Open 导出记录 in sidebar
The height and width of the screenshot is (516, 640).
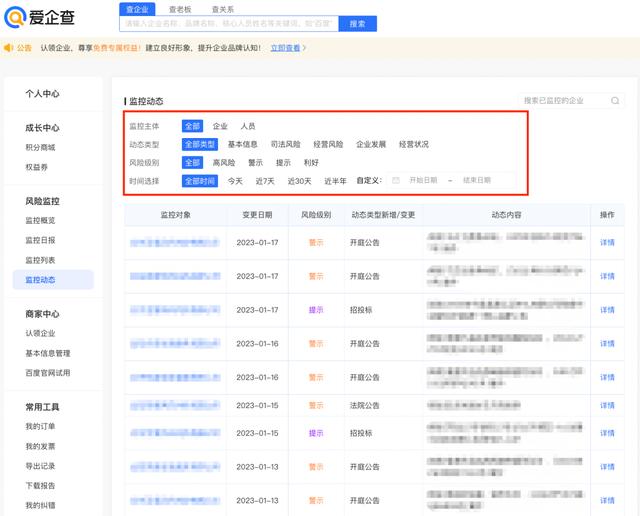[x=40, y=466]
